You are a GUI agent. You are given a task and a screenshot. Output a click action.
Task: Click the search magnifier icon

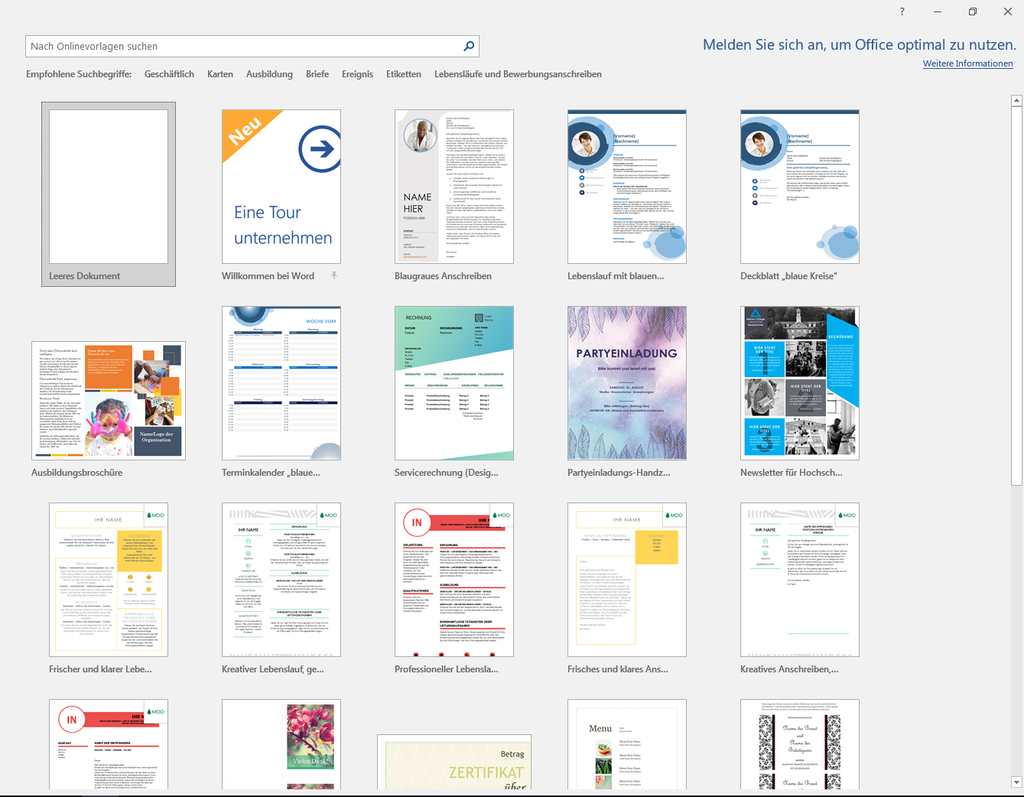pyautogui.click(x=468, y=46)
